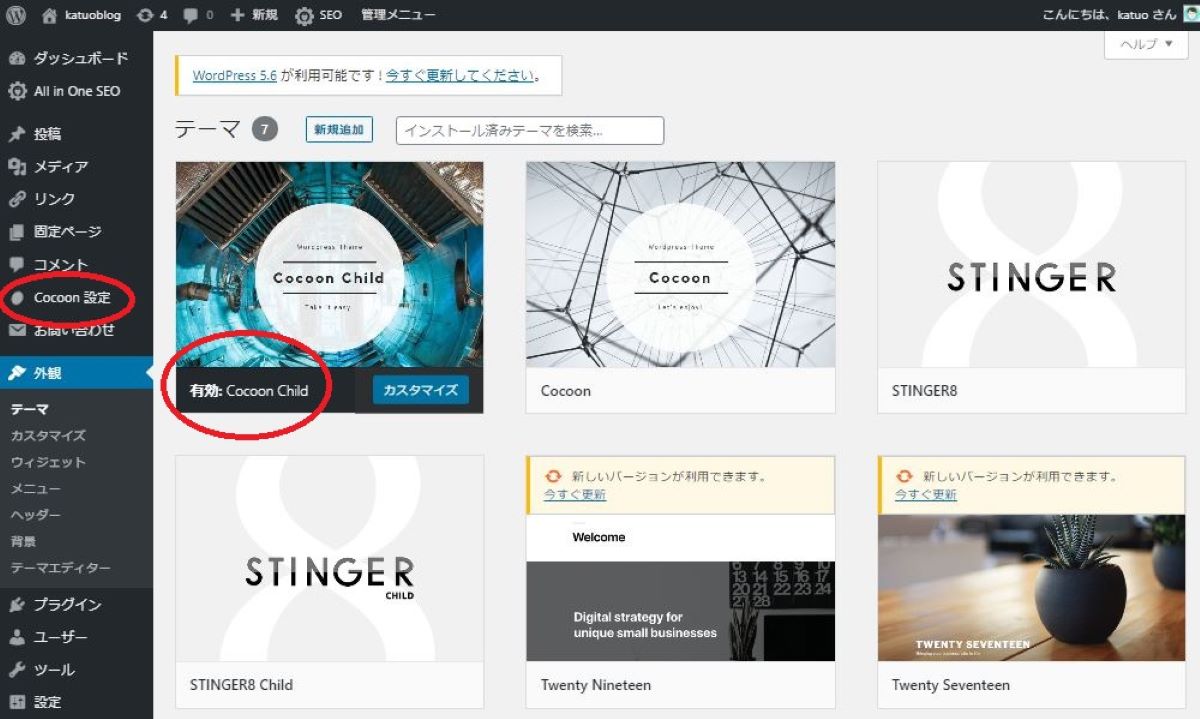Click the Cocoon theme name label
This screenshot has height=719, width=1200.
[x=566, y=391]
